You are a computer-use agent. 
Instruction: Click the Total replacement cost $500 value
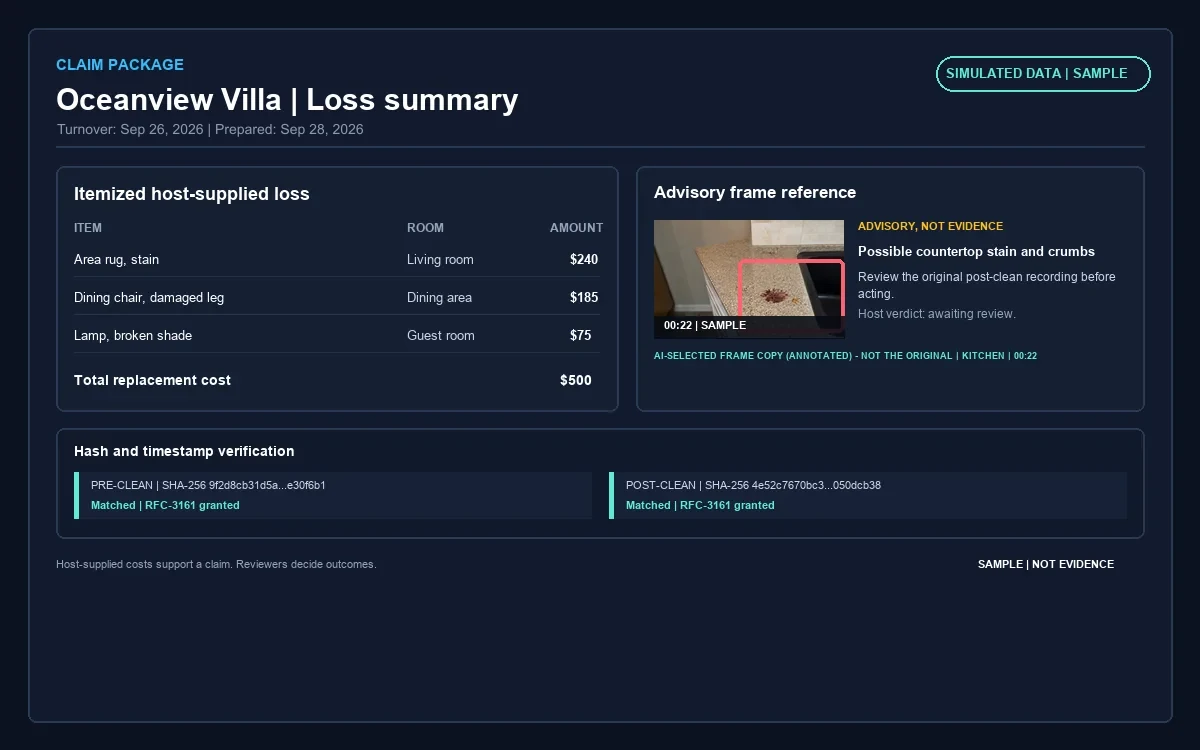(576, 380)
